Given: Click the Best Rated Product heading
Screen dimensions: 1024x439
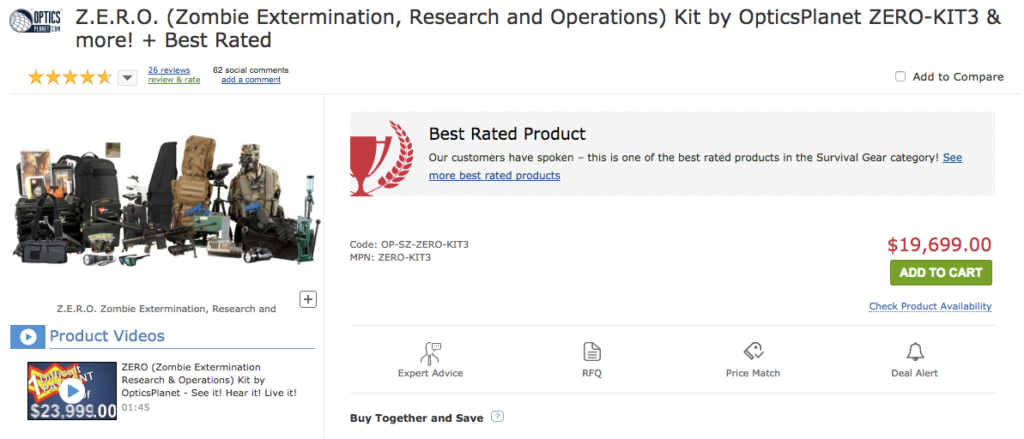Looking at the screenshot, I should coord(507,134).
